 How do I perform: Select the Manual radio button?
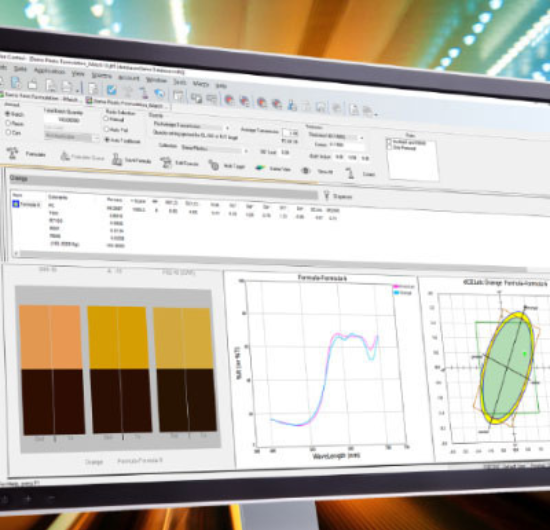[106, 119]
